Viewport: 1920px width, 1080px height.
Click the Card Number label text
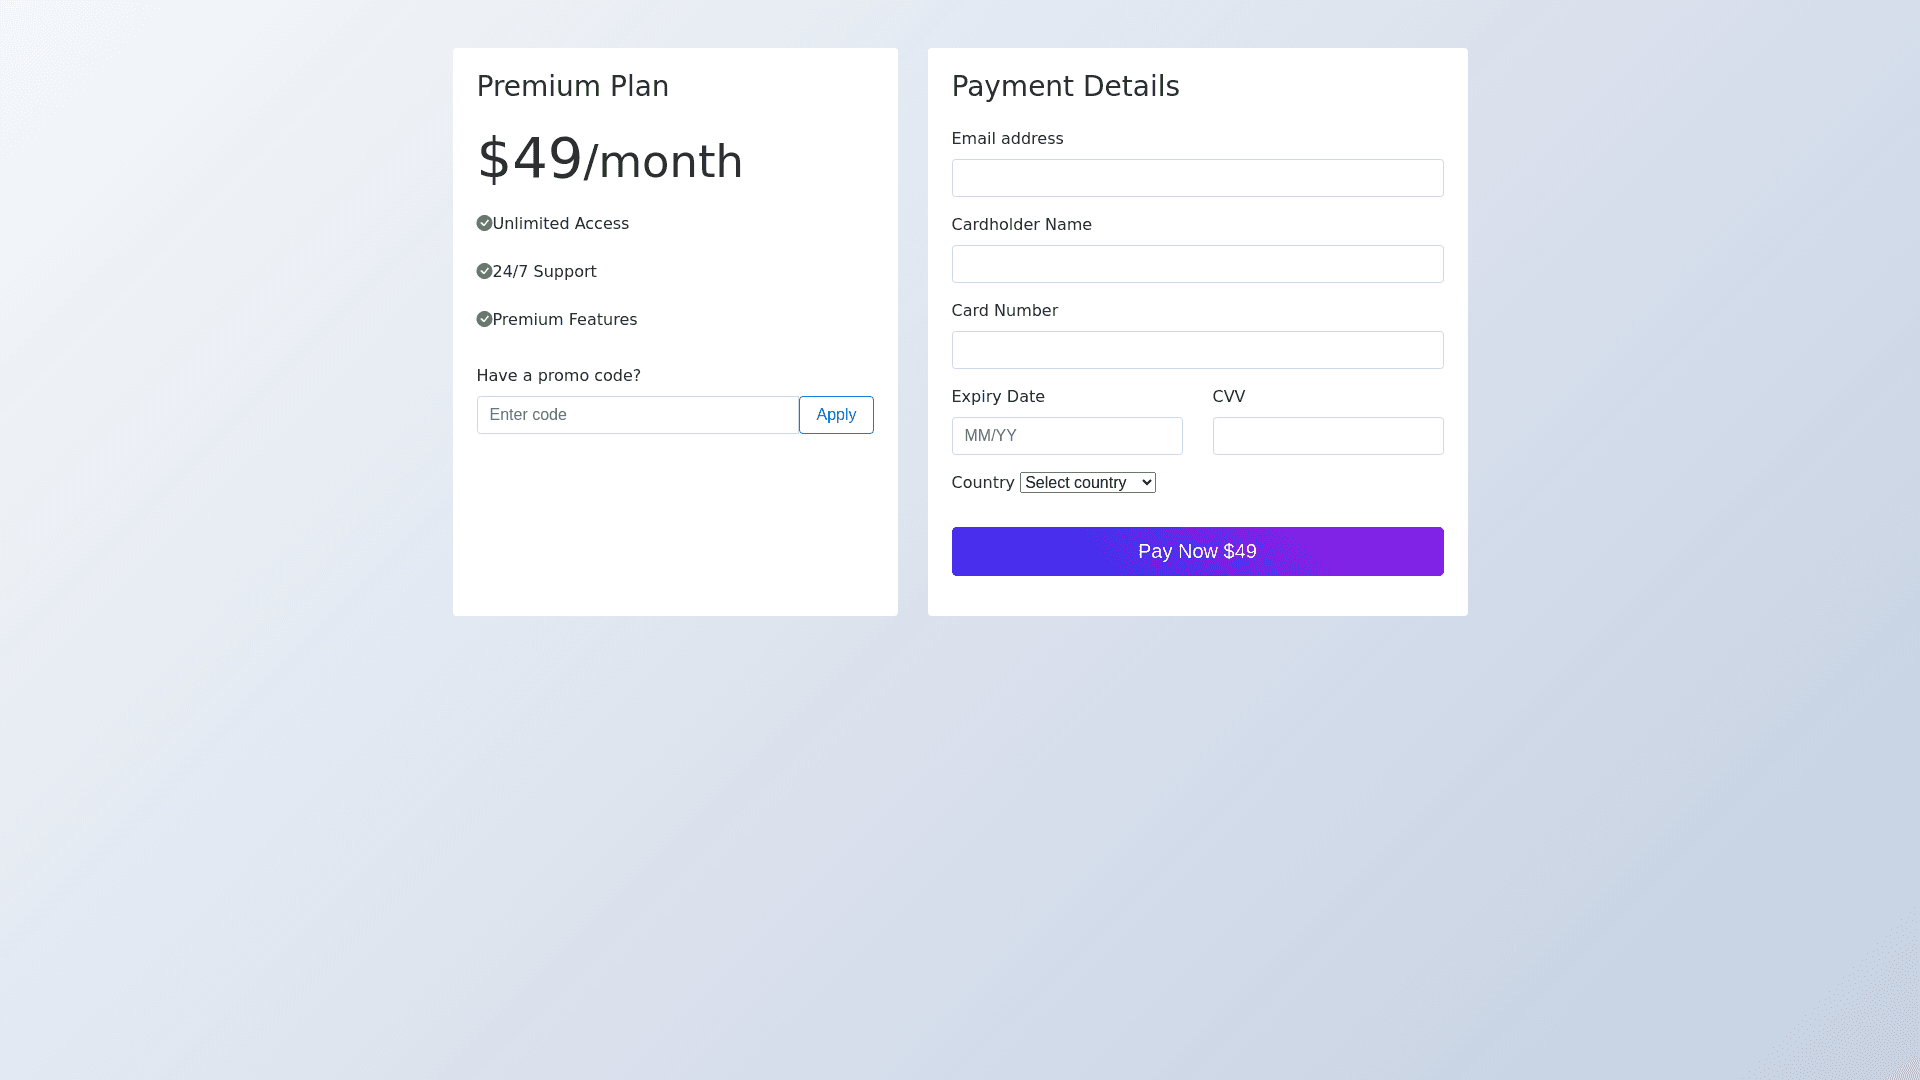[x=1004, y=311]
